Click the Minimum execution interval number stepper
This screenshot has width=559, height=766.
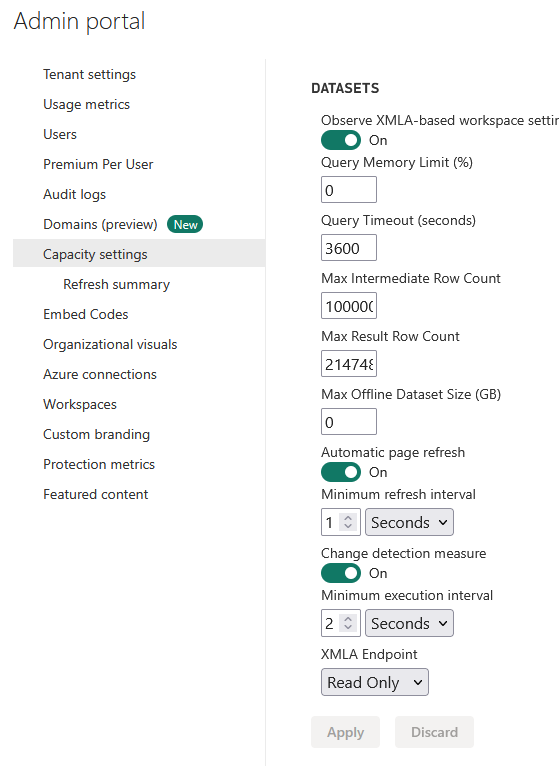point(341,623)
